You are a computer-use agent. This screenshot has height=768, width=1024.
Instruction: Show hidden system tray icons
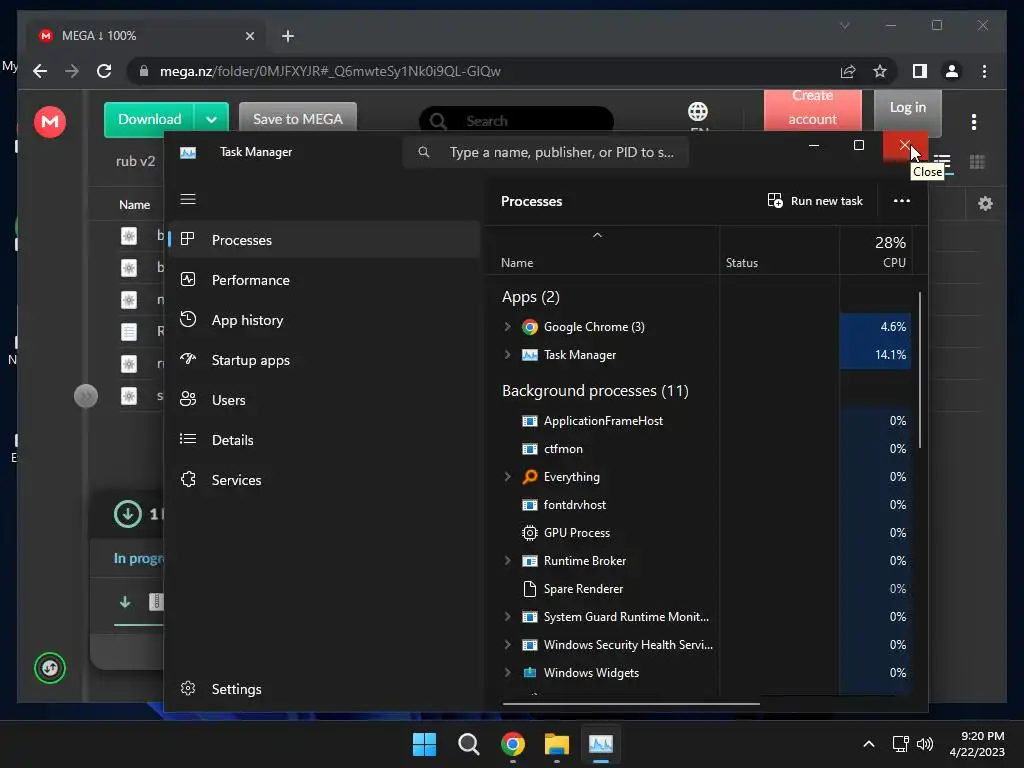click(x=869, y=744)
